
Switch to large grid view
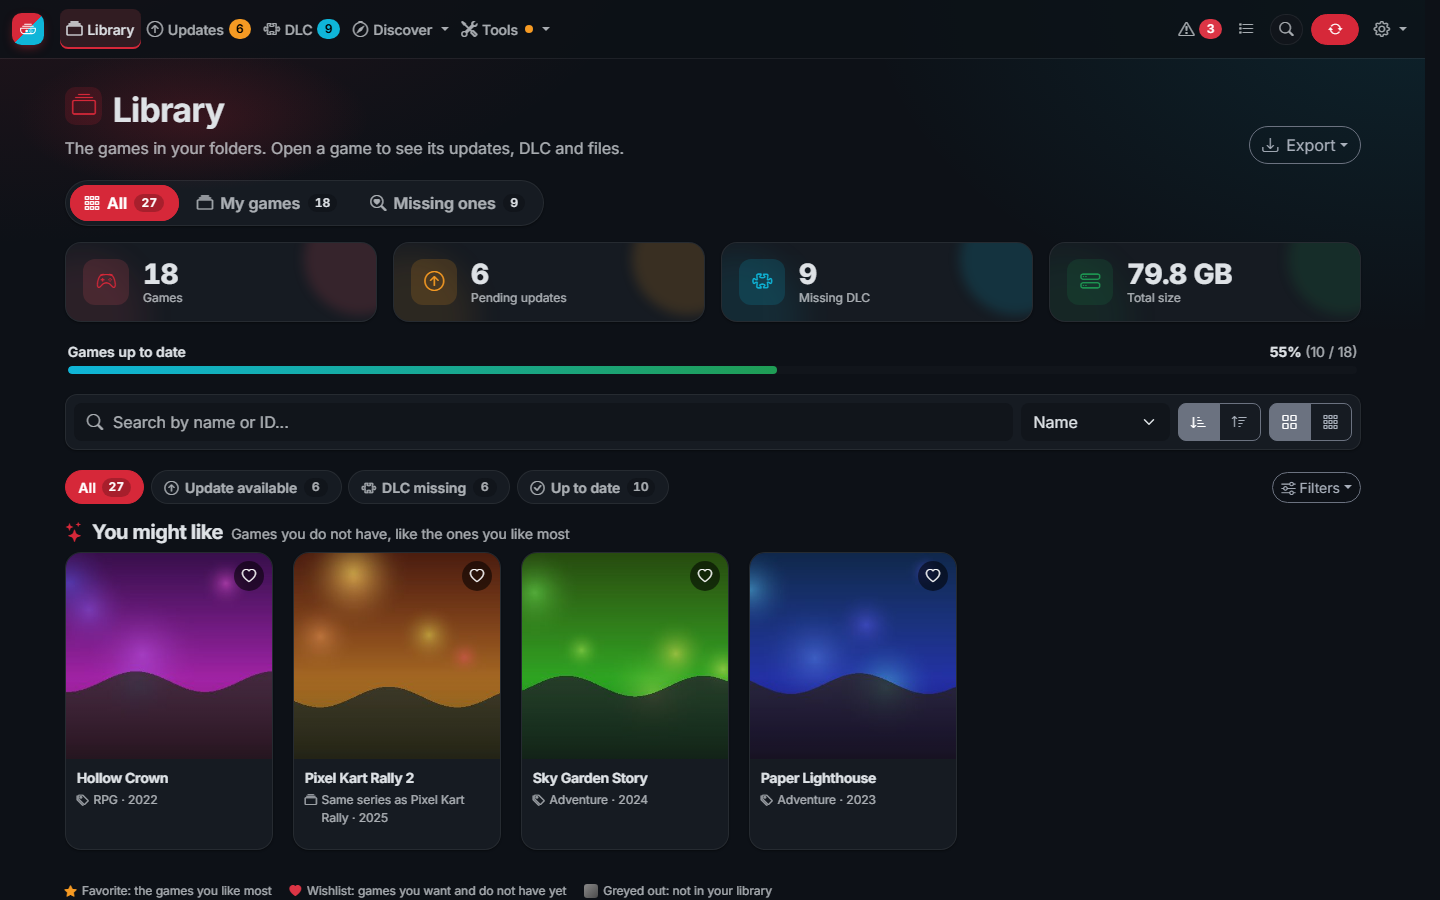(x=1290, y=422)
